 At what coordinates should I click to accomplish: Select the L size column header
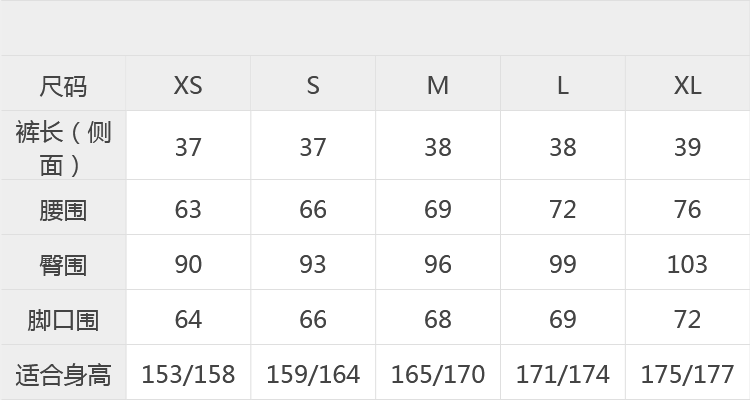coord(562,83)
